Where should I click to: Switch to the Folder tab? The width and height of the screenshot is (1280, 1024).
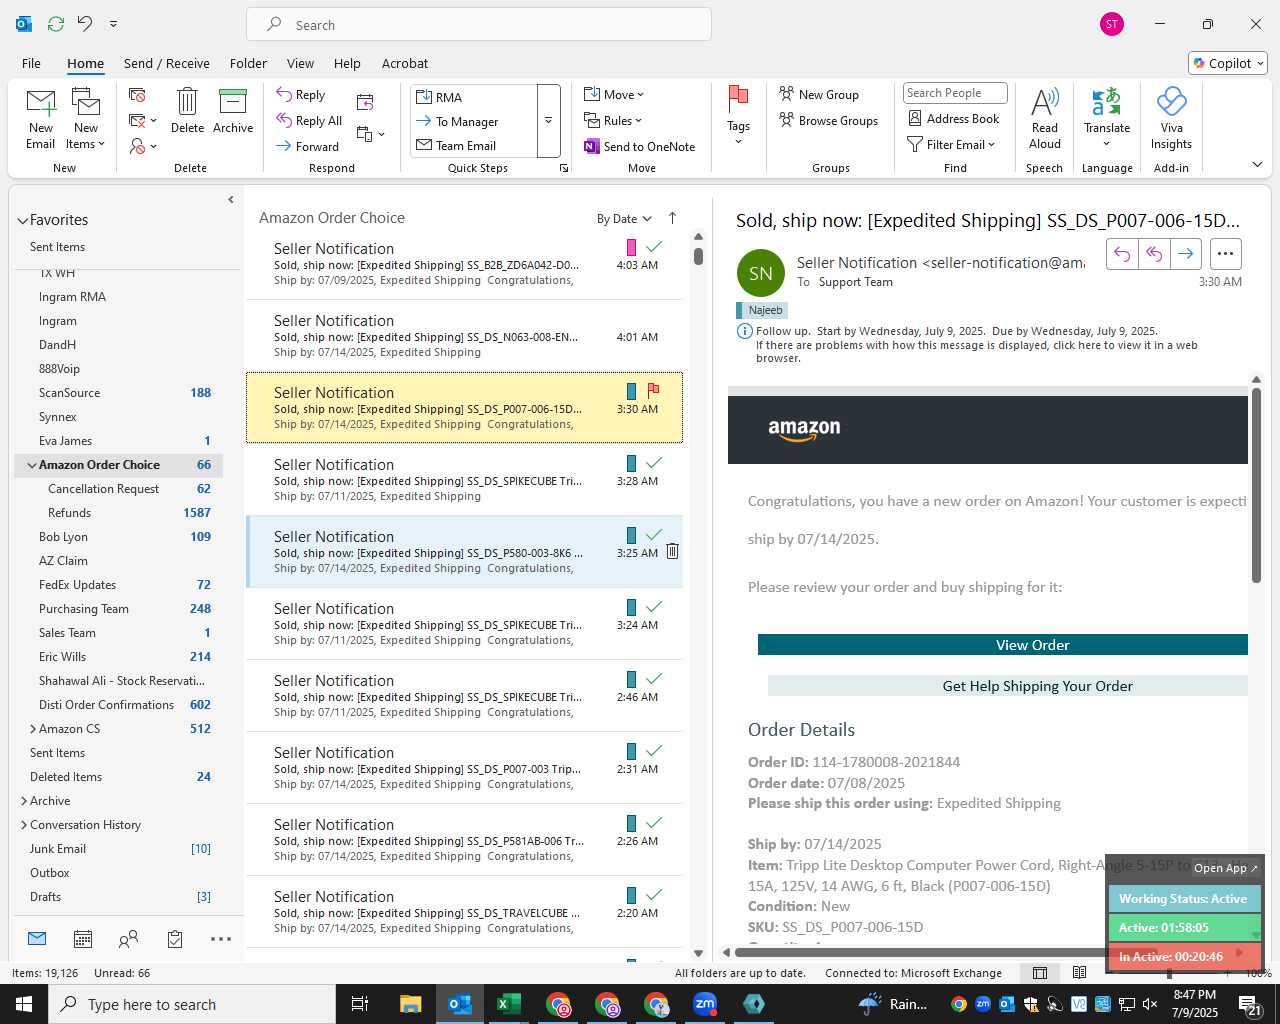tap(248, 63)
